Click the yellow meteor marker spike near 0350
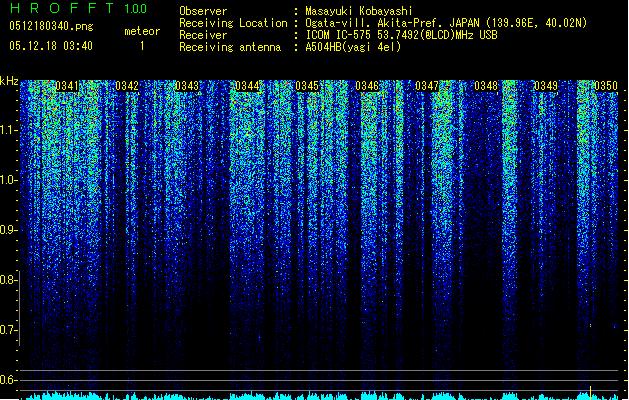The image size is (629, 400). (x=590, y=392)
